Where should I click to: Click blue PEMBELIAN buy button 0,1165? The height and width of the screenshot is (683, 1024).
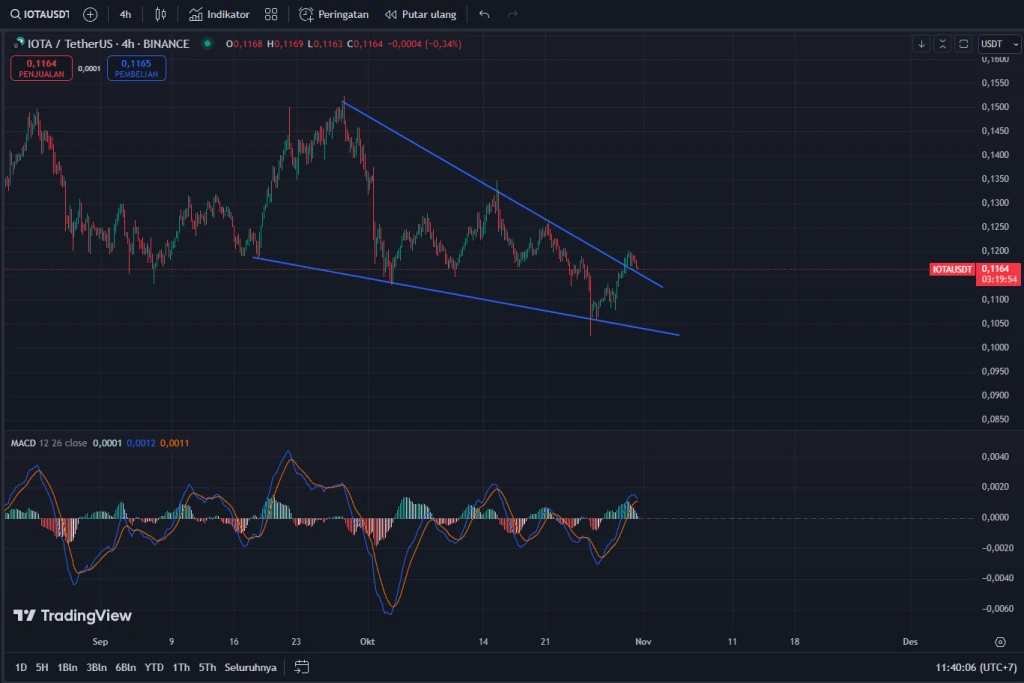point(136,69)
